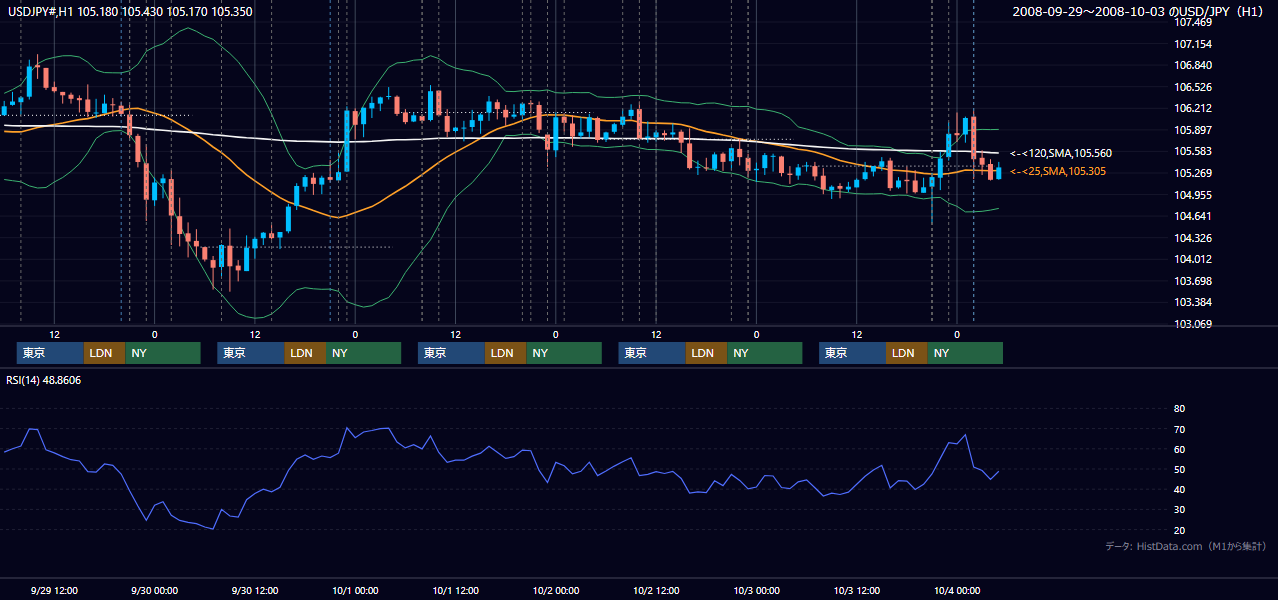Click the bottom price label 103.069
This screenshot has height=600, width=1278.
click(1195, 324)
